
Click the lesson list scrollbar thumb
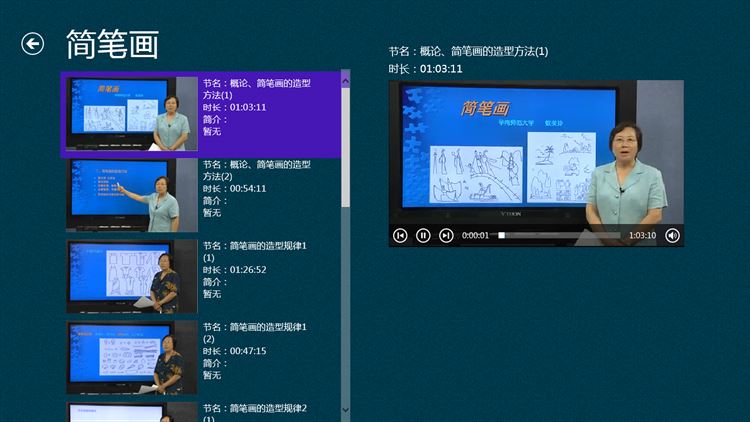click(x=345, y=147)
